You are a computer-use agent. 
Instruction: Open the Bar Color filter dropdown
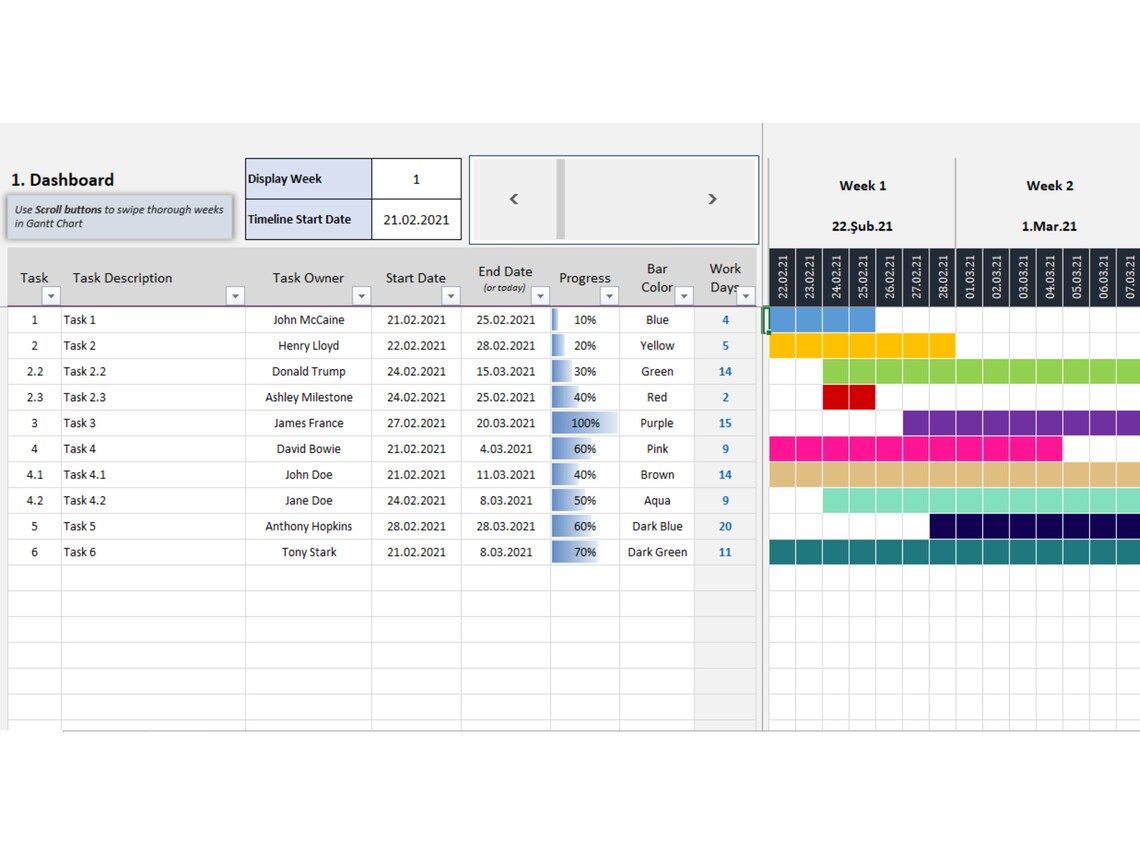(684, 296)
